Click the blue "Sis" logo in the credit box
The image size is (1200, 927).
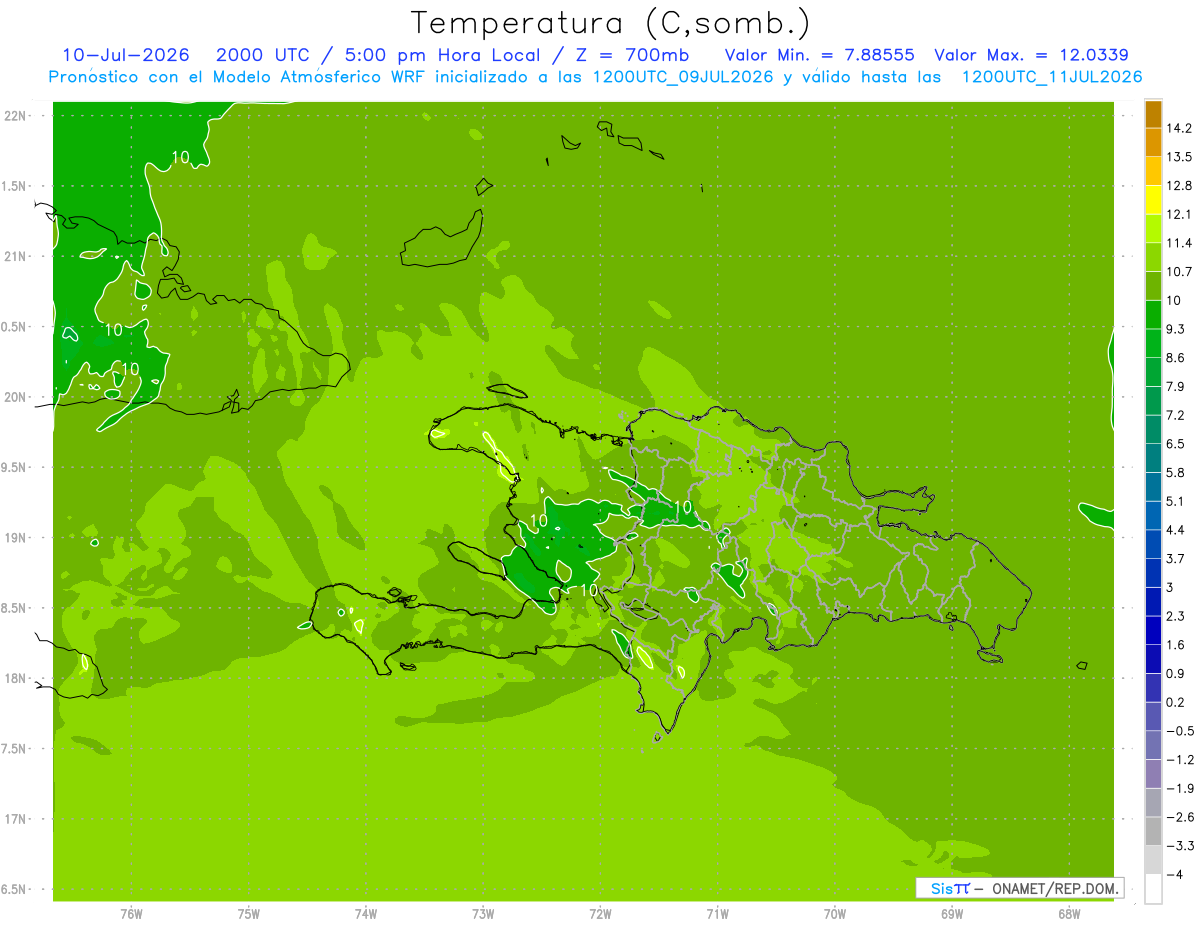point(941,888)
